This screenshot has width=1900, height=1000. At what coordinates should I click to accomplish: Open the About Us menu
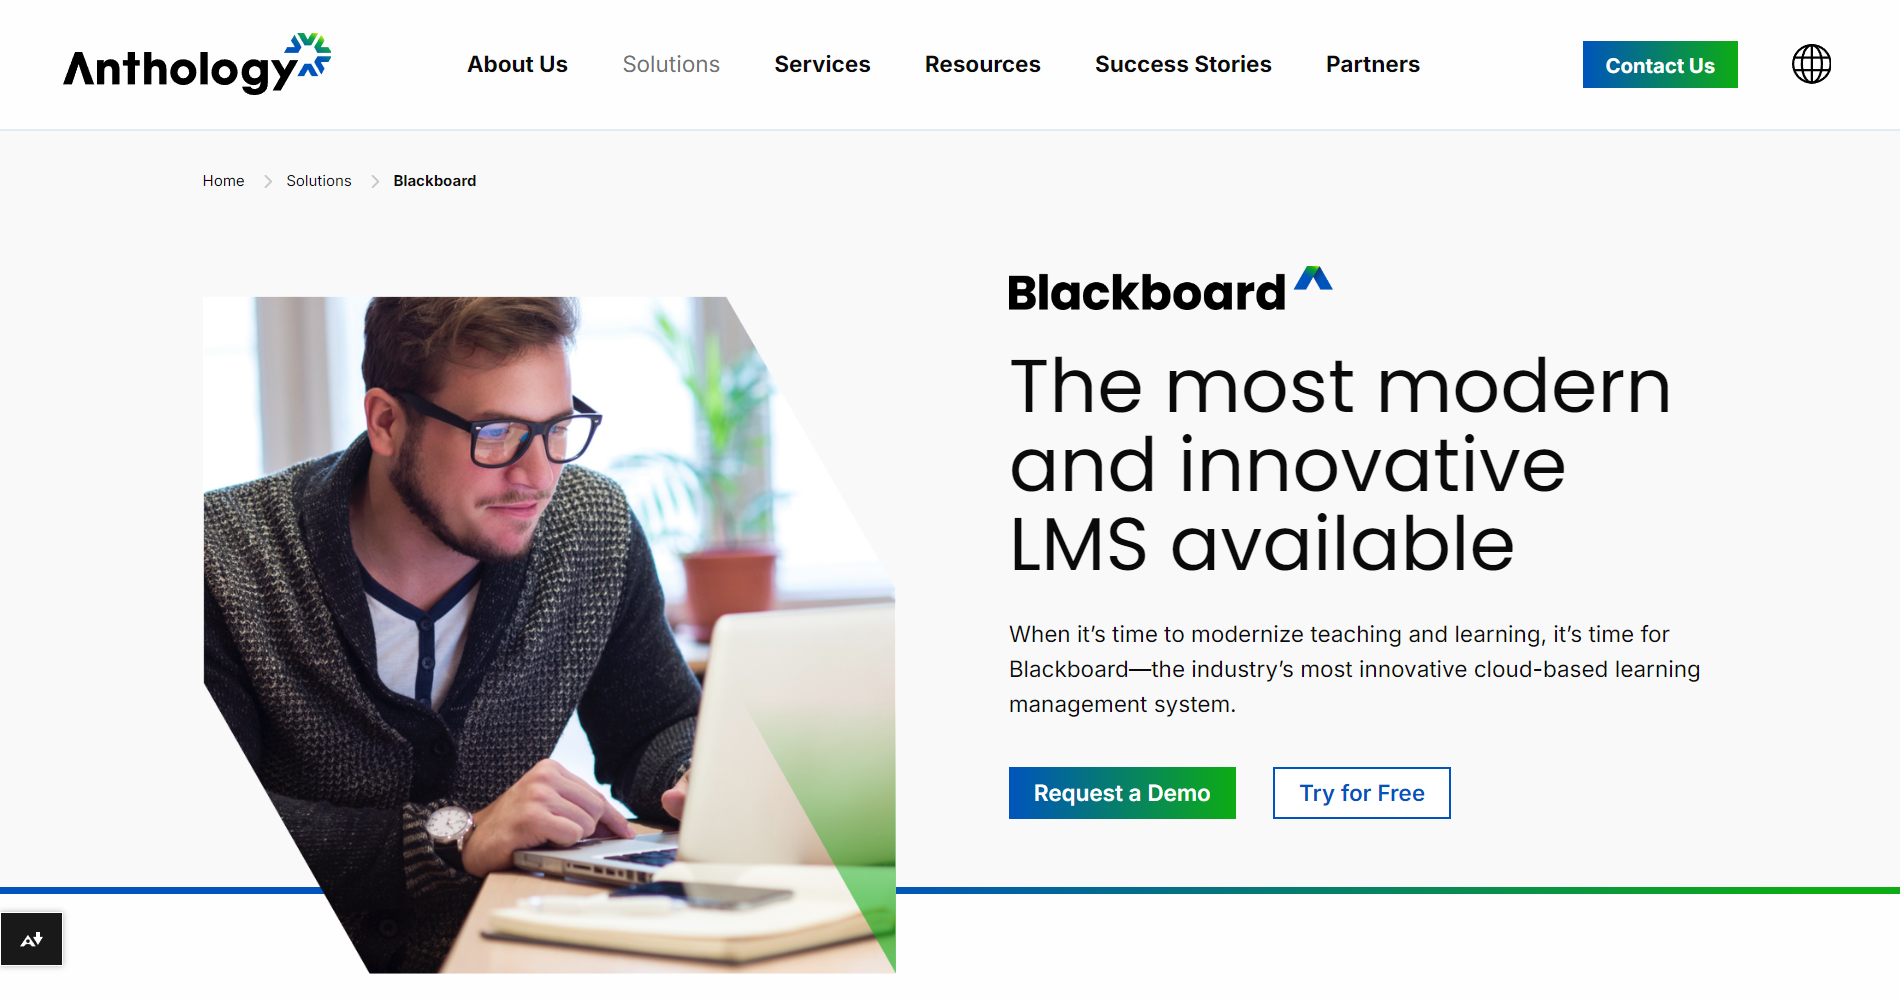pyautogui.click(x=517, y=64)
